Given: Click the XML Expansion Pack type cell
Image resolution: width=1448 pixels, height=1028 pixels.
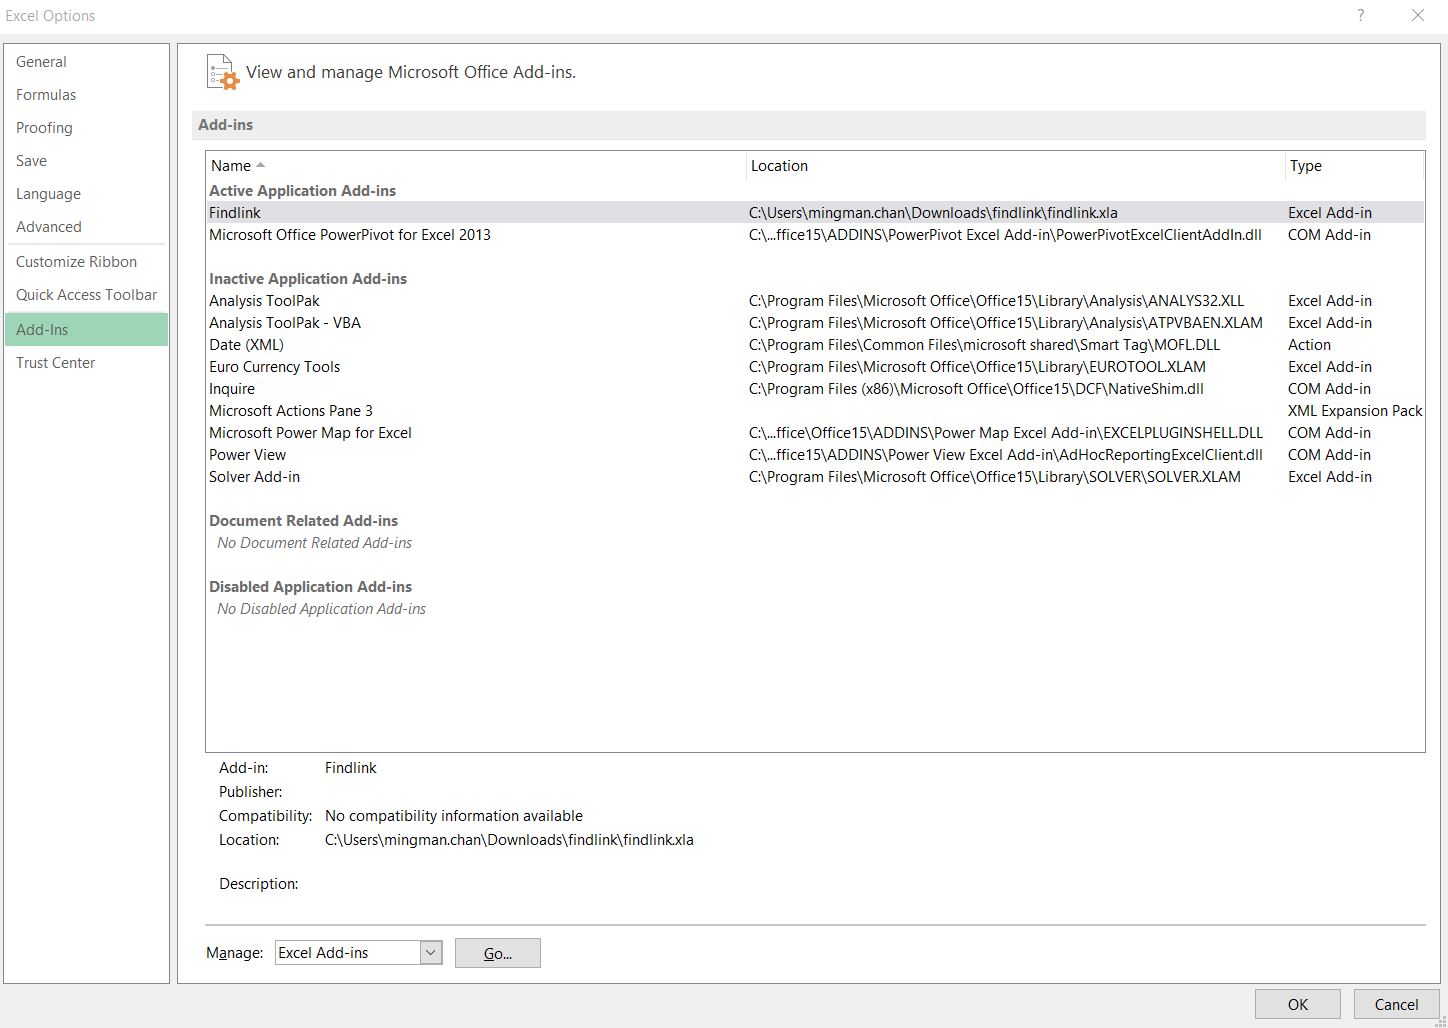Looking at the screenshot, I should pyautogui.click(x=1355, y=411).
